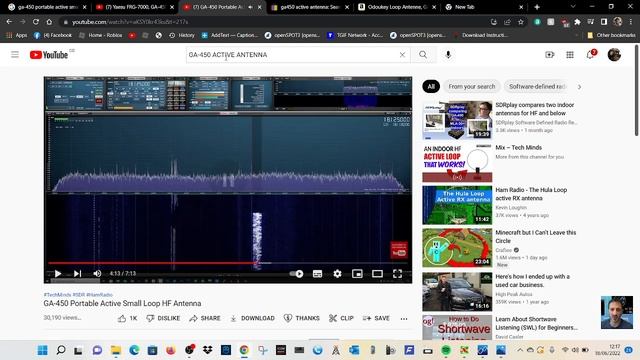Open YouTube guide hamburger menu
The image size is (640, 360).
pos(15,54)
